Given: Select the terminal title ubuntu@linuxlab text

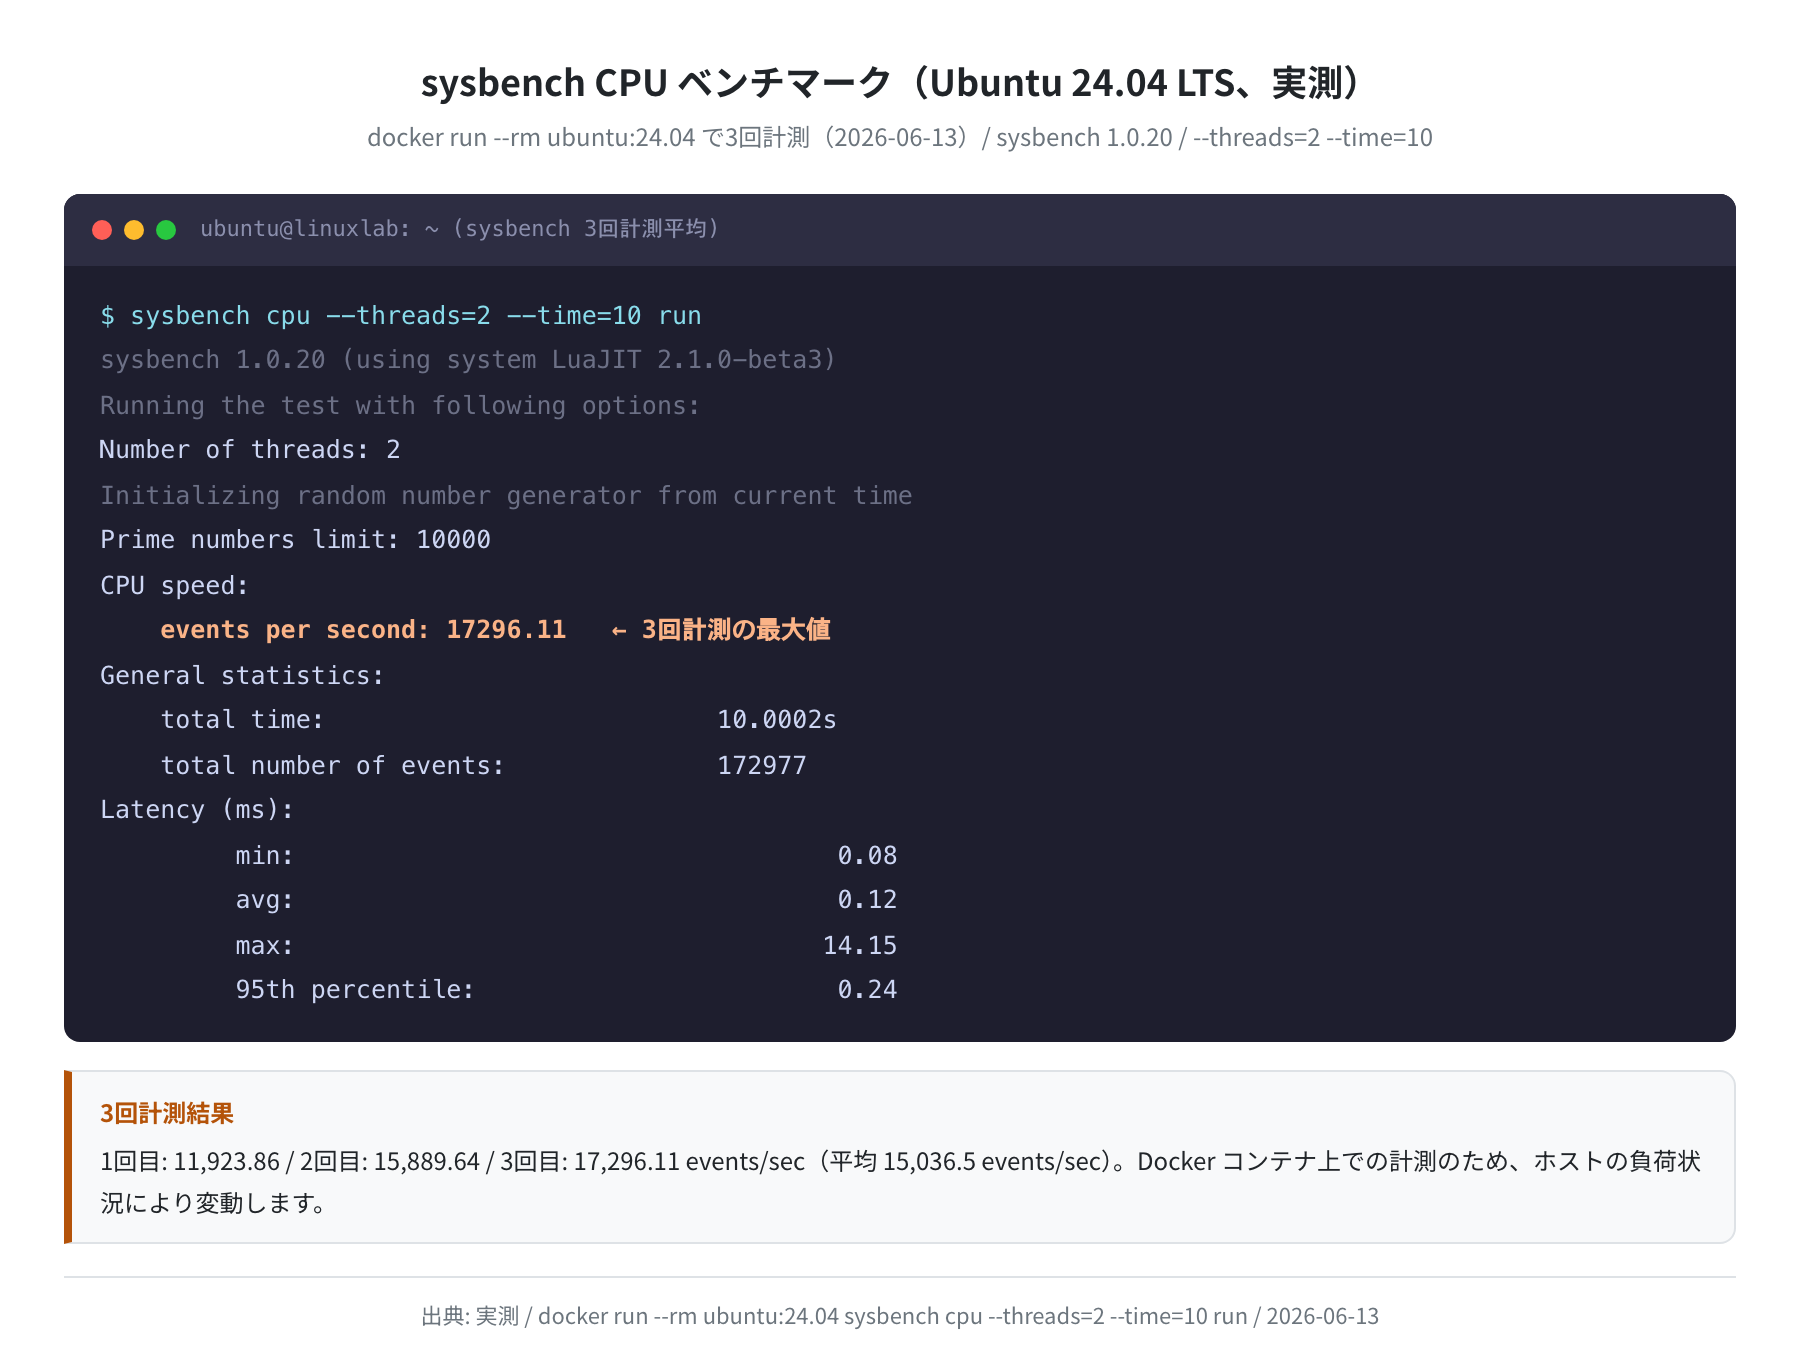Looking at the screenshot, I should [459, 229].
